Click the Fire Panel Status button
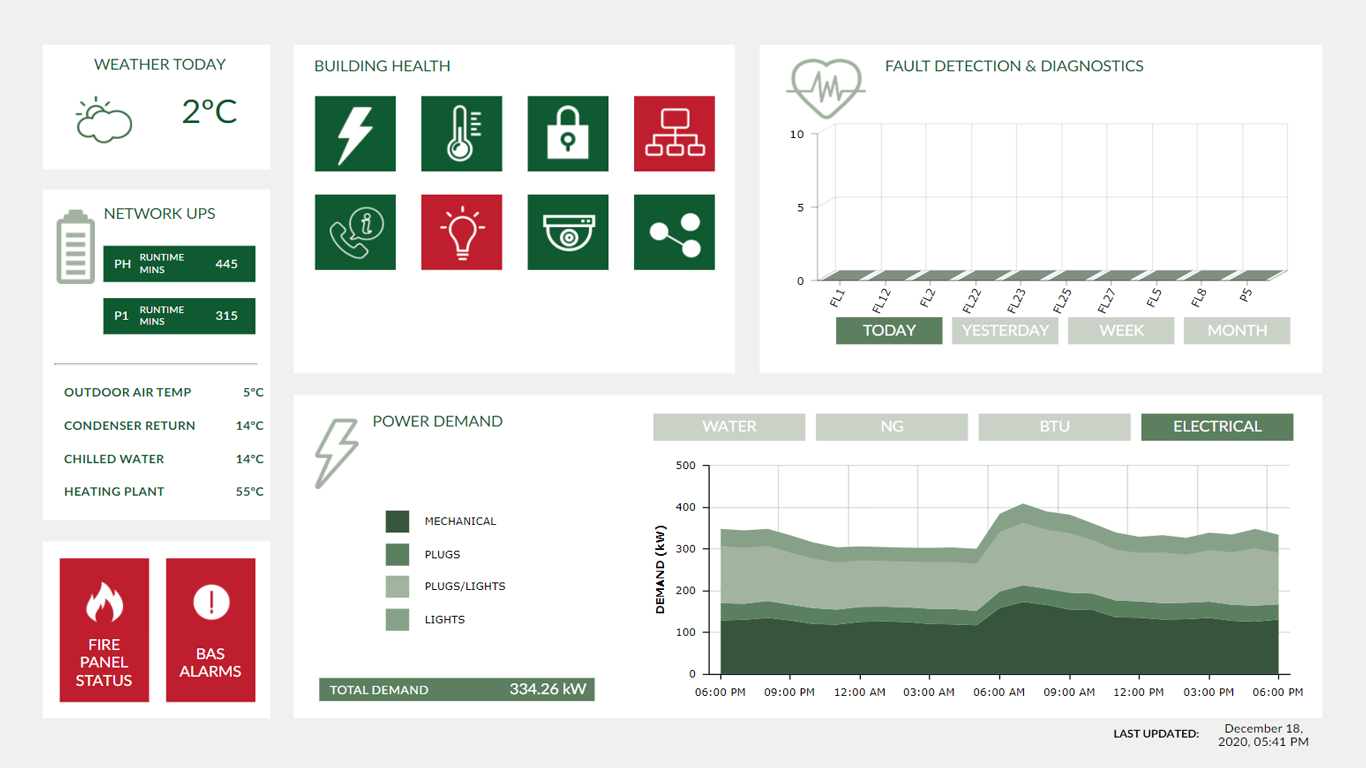 104,630
